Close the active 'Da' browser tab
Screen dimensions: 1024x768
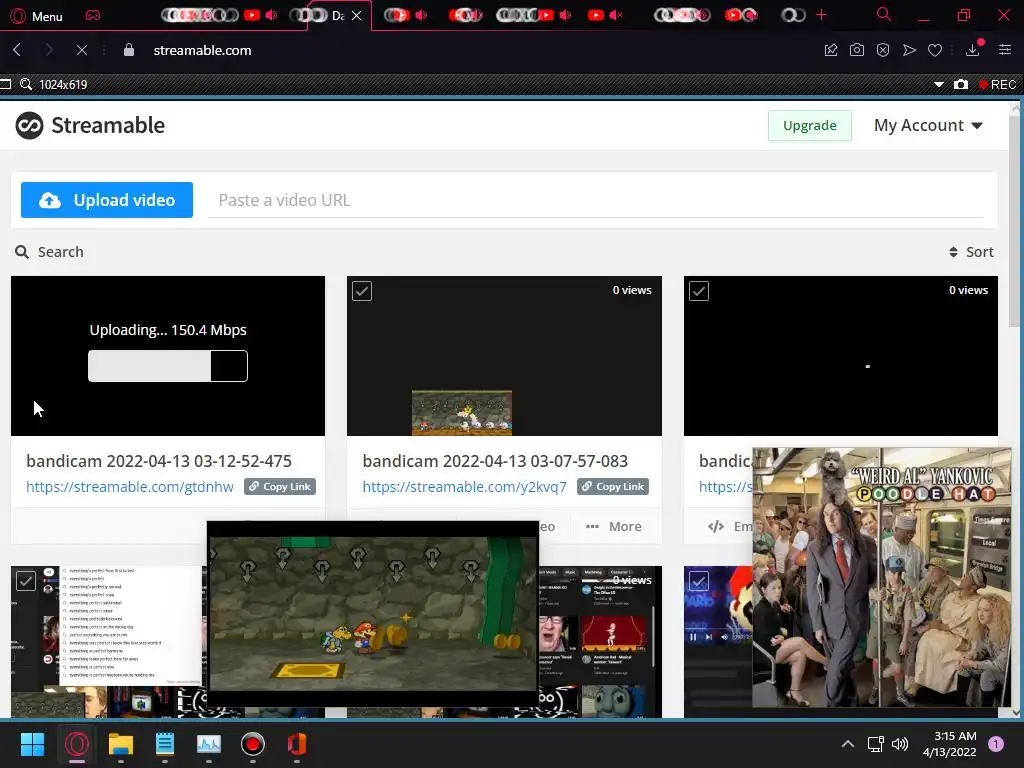pos(357,16)
